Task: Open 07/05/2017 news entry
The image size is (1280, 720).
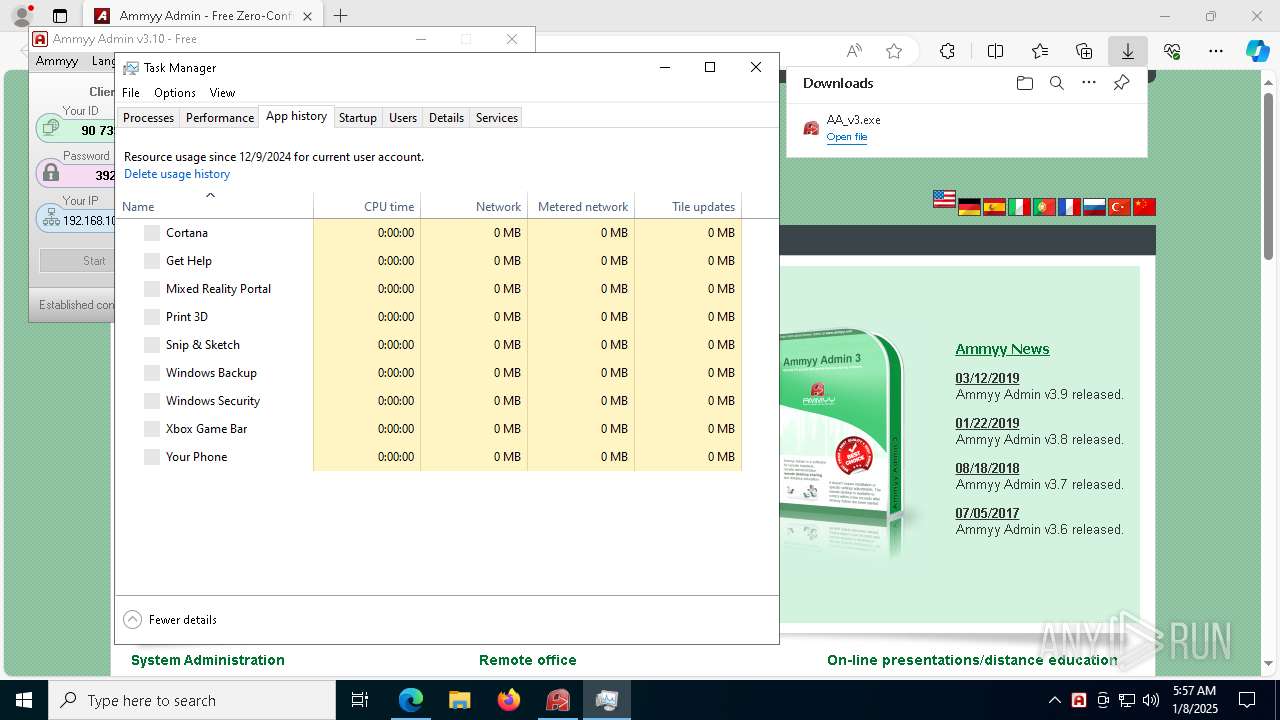Action: pyautogui.click(x=987, y=513)
